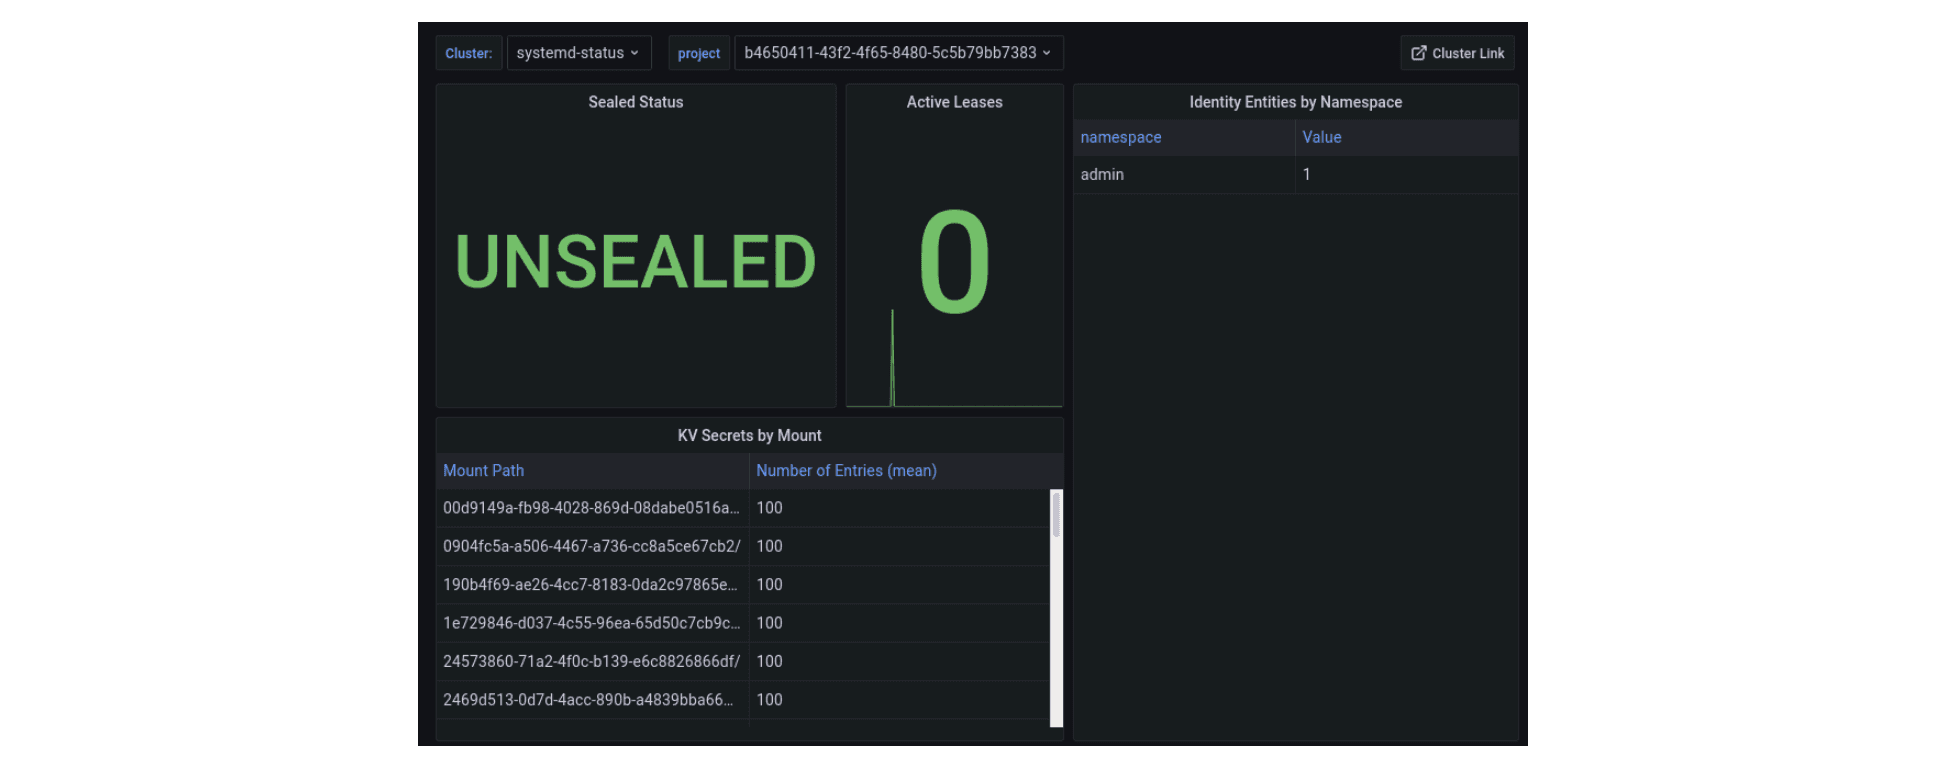
Task: Select the admin namespace cell
Action: 1102,175
